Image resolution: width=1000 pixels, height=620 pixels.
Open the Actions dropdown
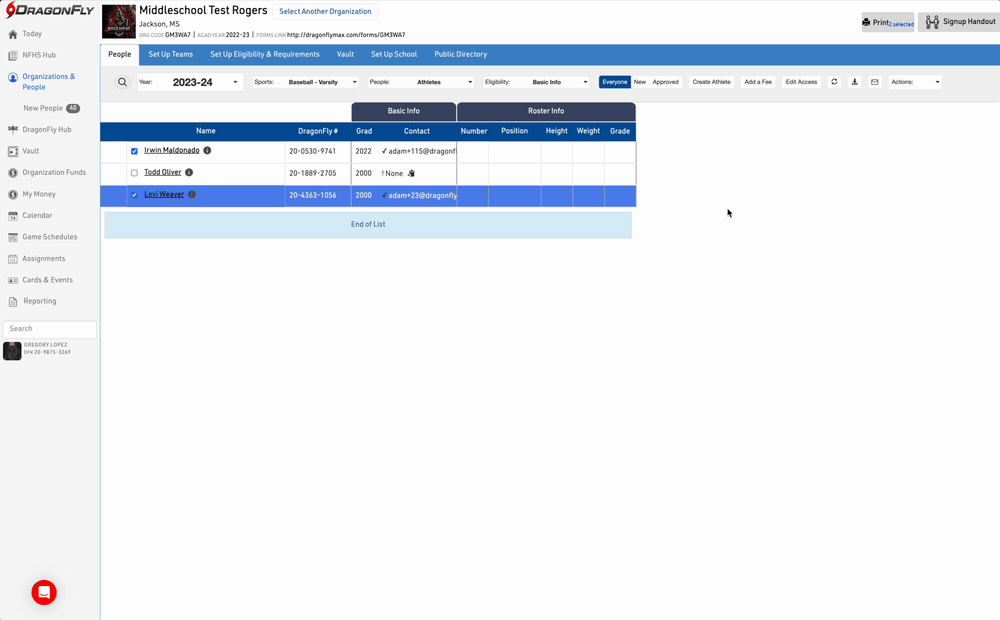(x=914, y=82)
